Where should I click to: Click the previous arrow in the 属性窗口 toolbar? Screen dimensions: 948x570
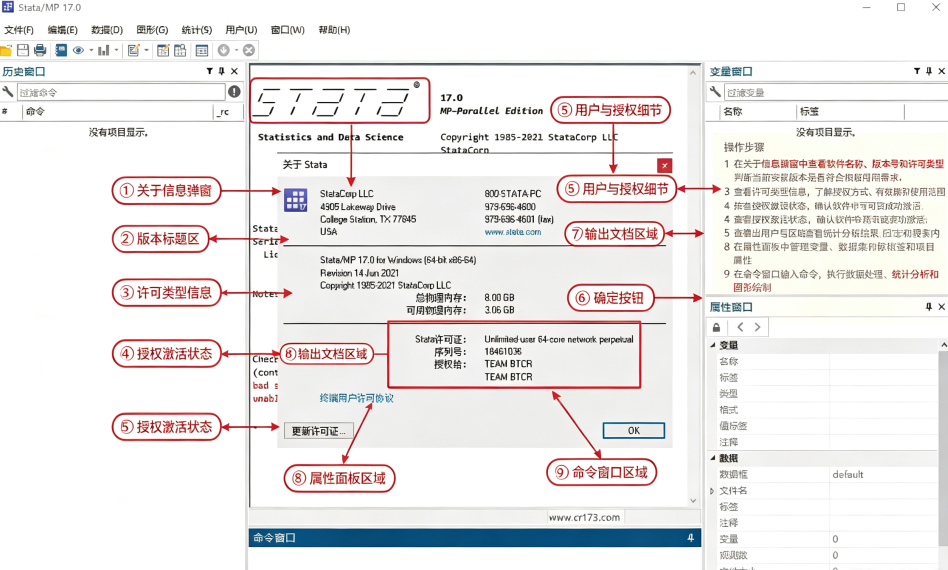(741, 327)
